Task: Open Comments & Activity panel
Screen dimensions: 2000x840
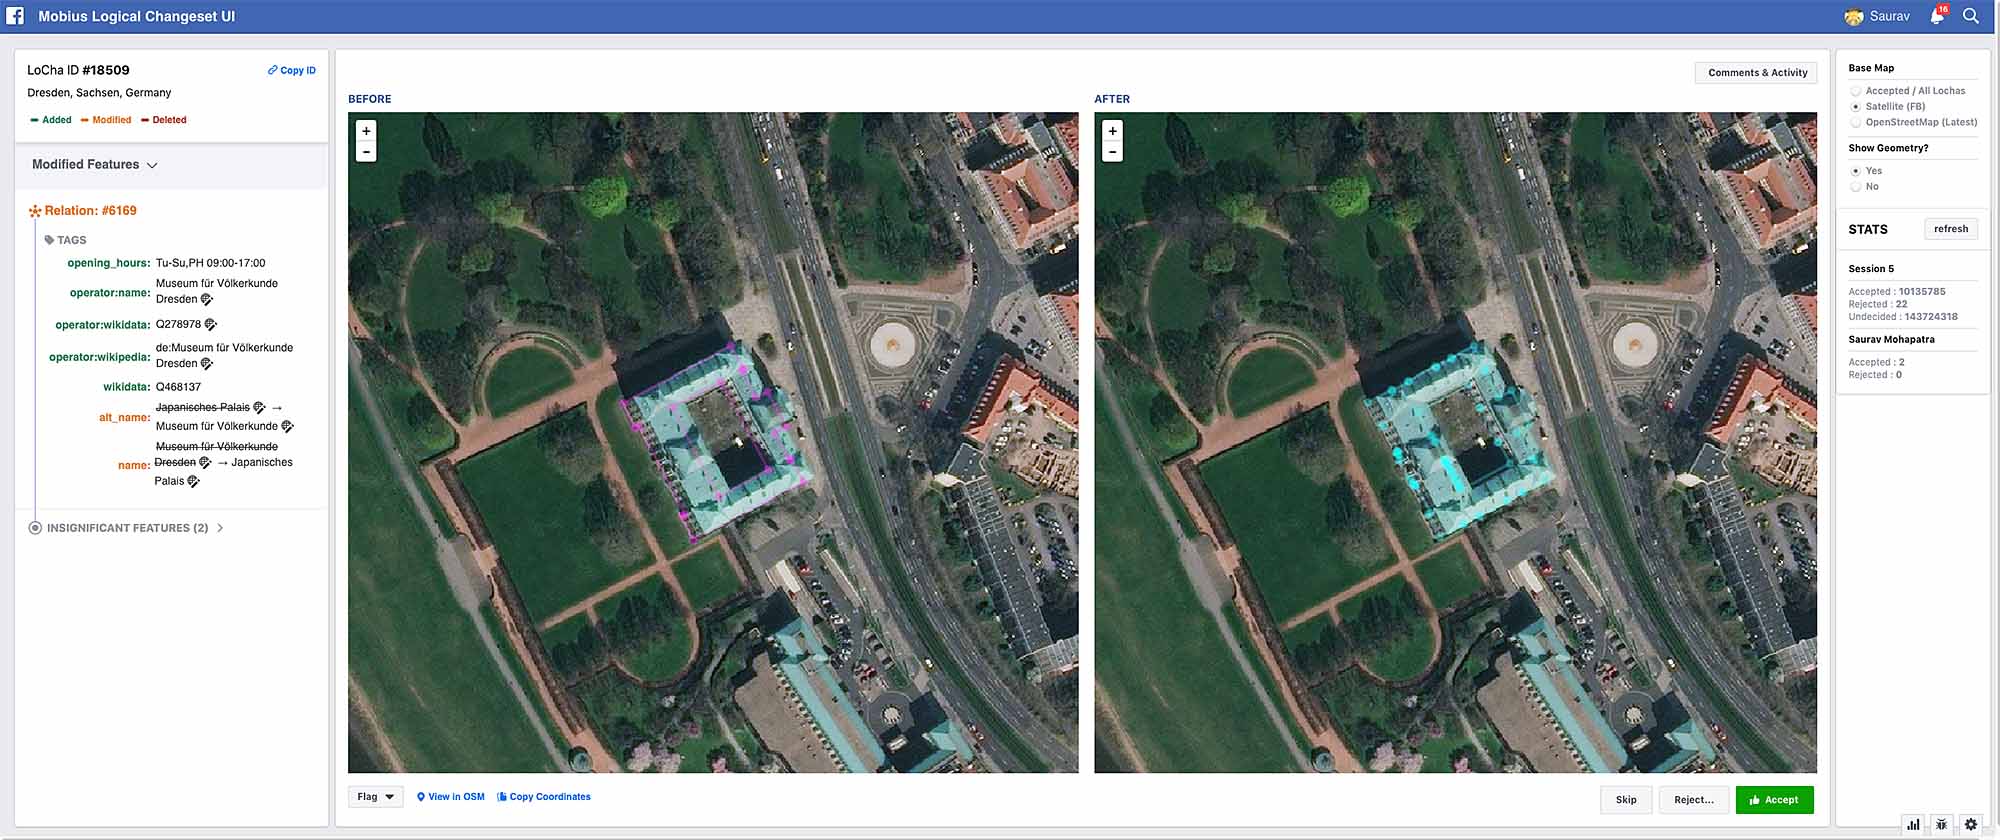Action: click(x=1757, y=73)
